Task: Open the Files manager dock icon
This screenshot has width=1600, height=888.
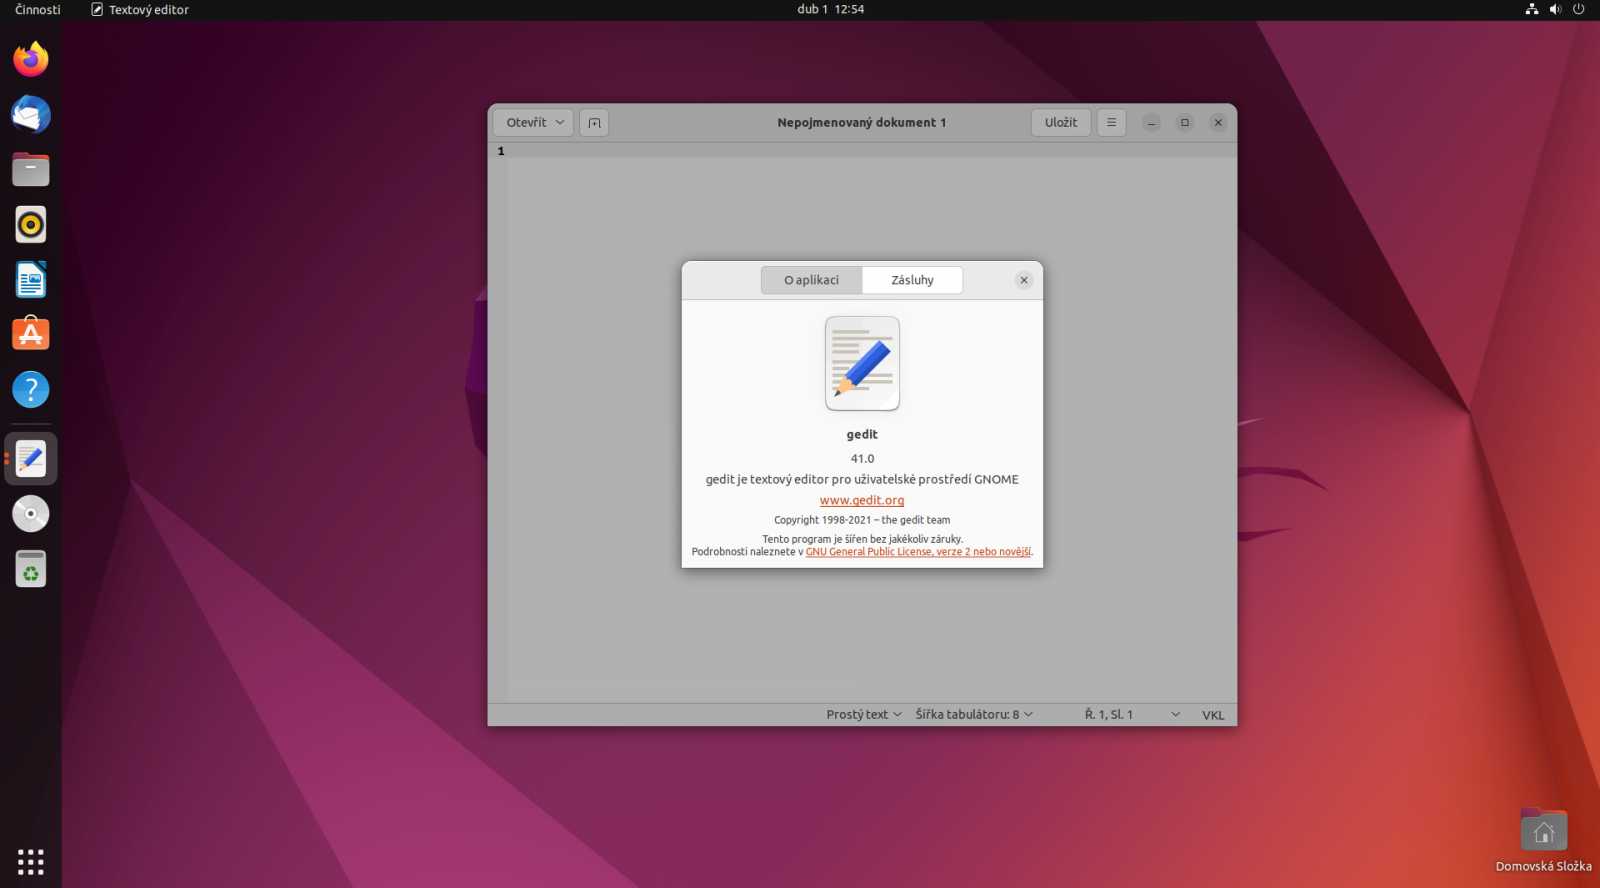Action: coord(31,169)
